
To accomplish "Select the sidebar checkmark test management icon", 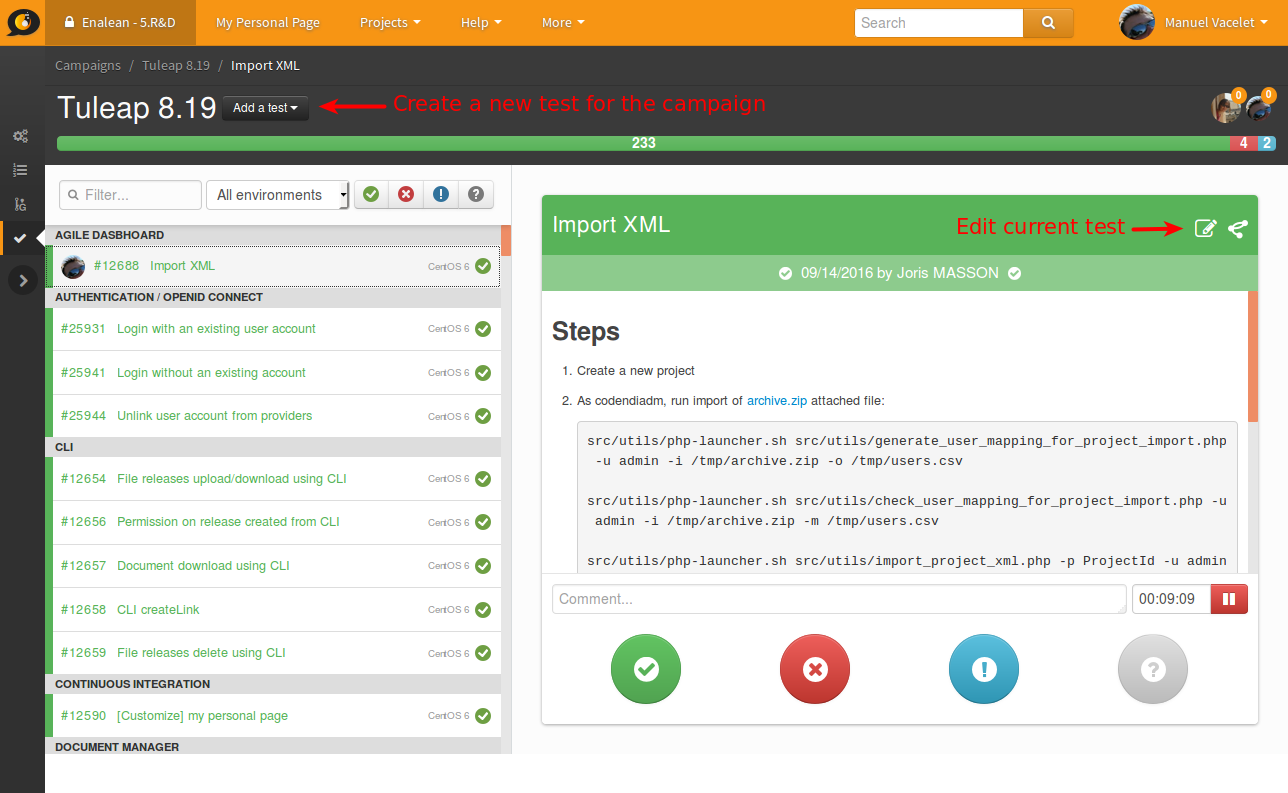I will pyautogui.click(x=20, y=238).
